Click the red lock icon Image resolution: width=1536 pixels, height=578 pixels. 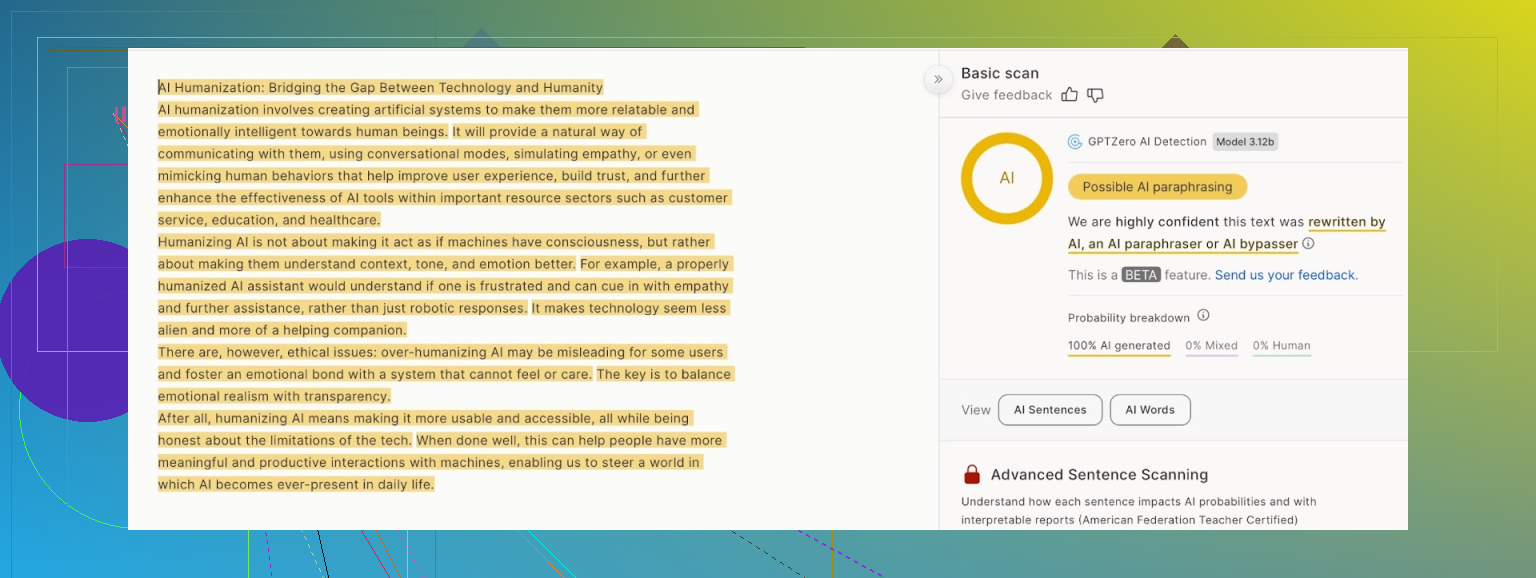971,475
